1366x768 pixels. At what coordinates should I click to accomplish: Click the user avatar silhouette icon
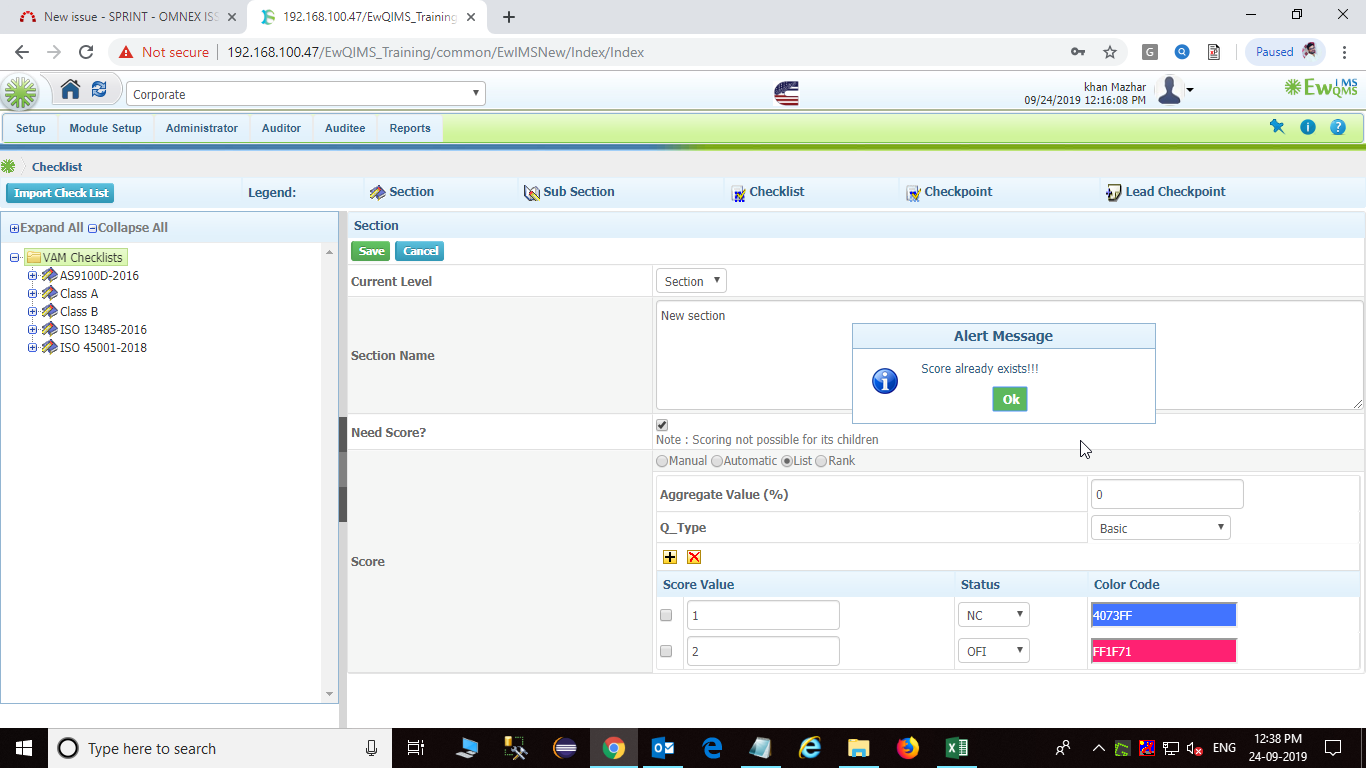[1169, 91]
